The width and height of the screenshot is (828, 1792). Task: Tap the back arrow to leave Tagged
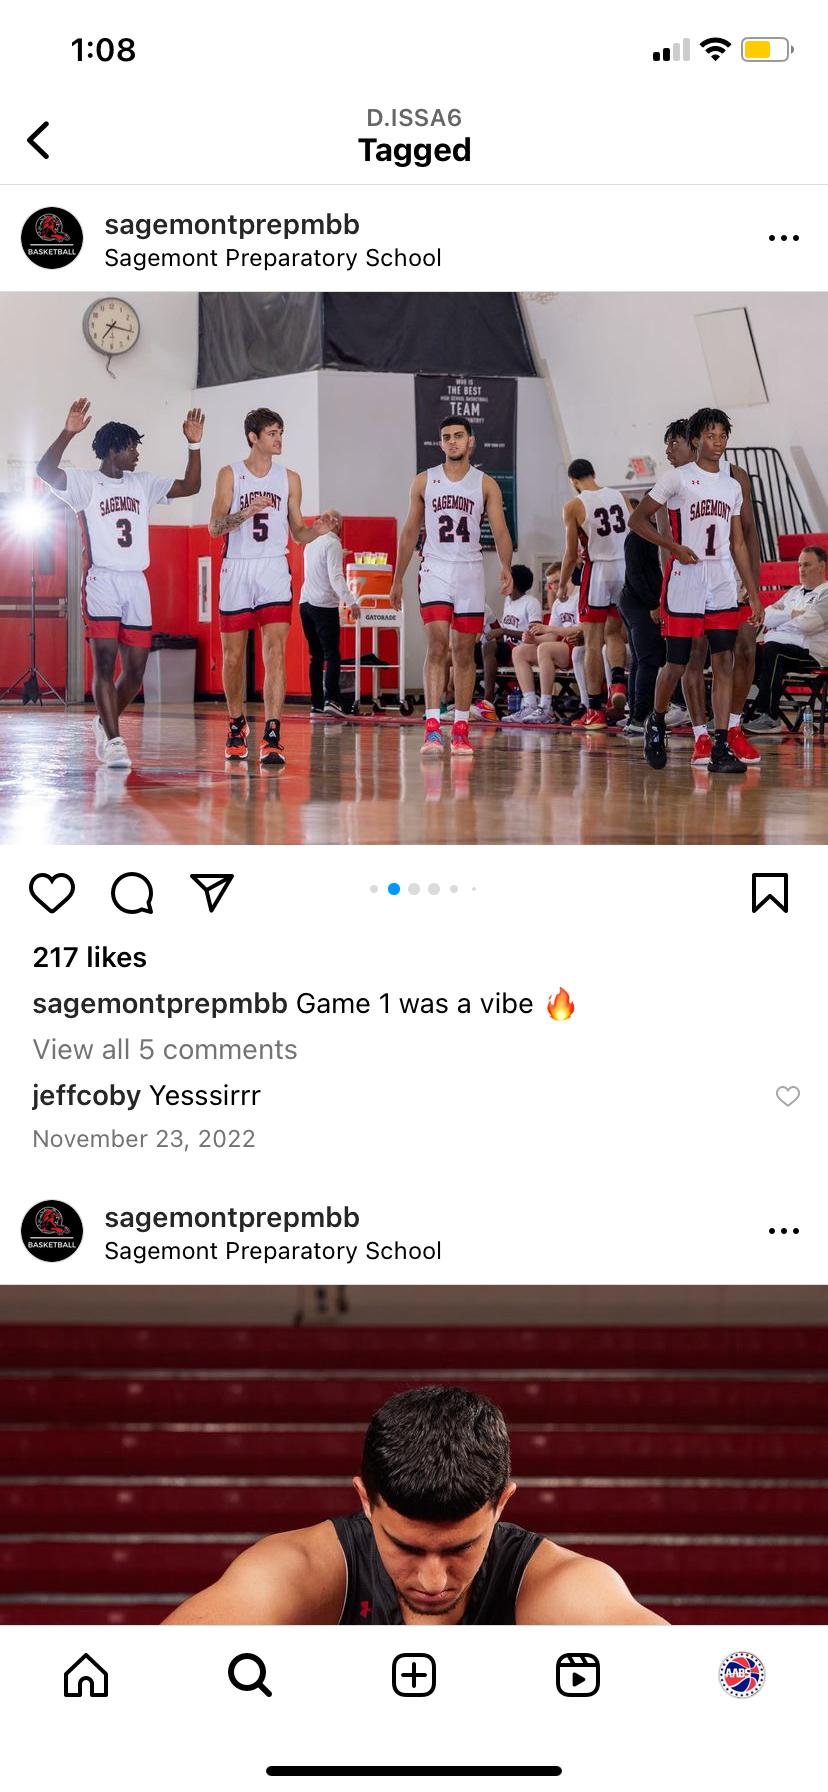[x=38, y=140]
